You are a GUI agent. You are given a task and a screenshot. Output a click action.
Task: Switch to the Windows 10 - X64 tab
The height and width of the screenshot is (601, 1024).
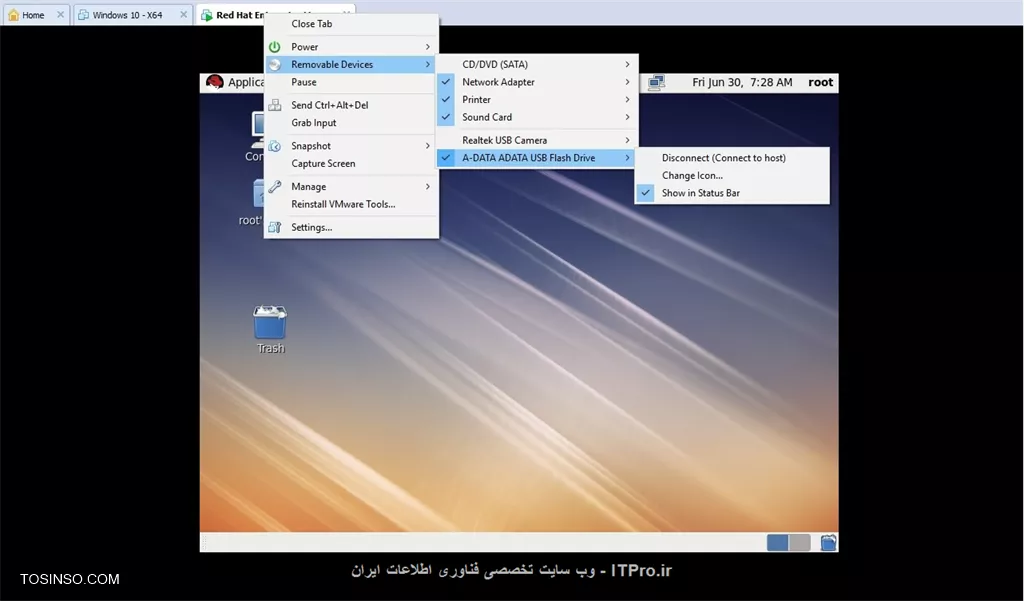[x=132, y=15]
